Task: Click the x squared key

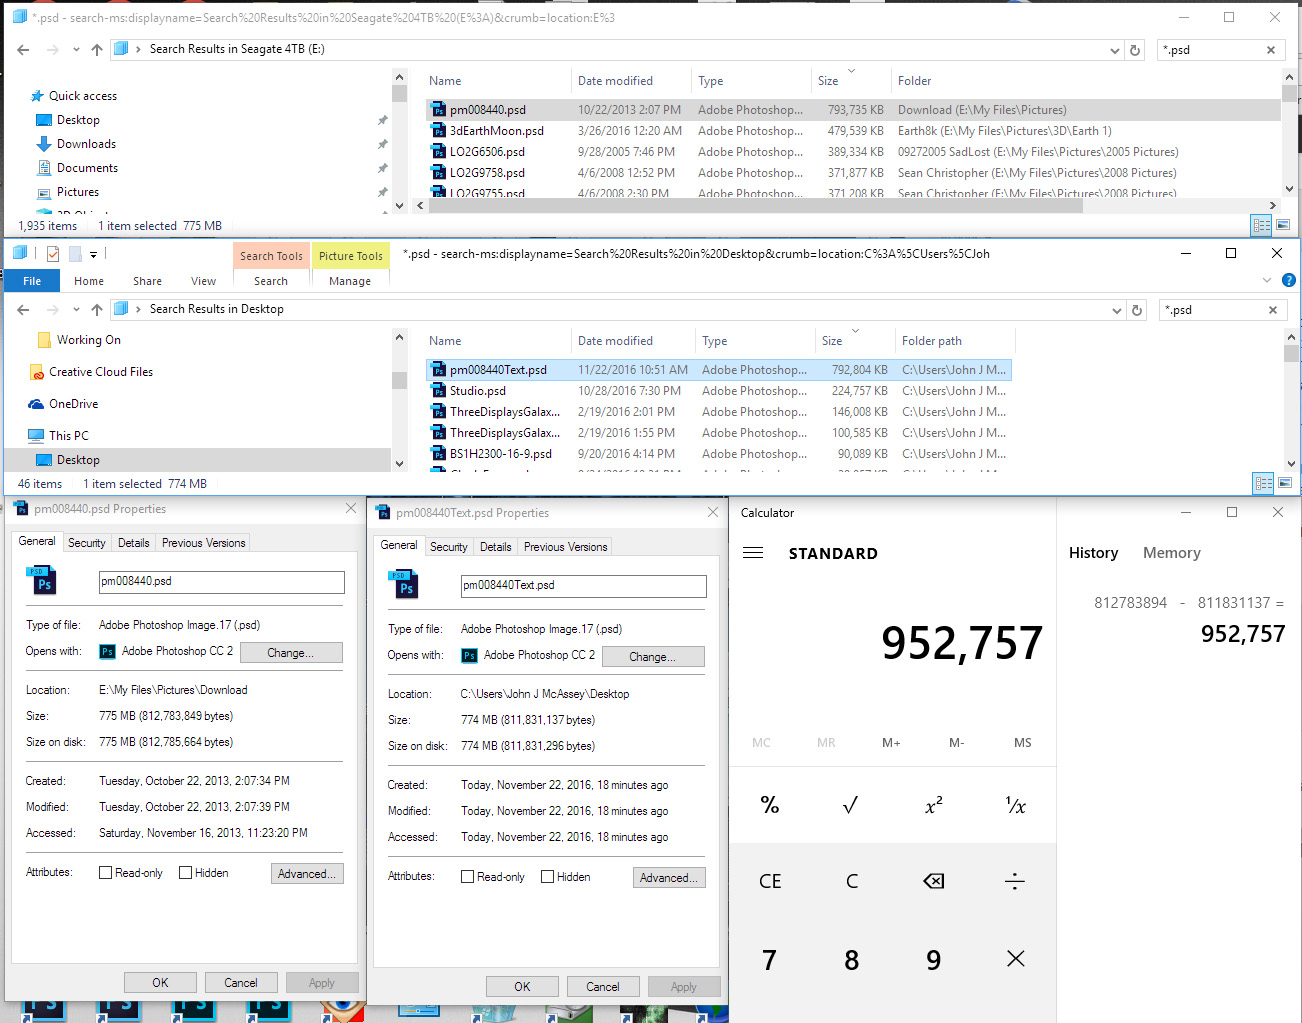Action: tap(933, 805)
